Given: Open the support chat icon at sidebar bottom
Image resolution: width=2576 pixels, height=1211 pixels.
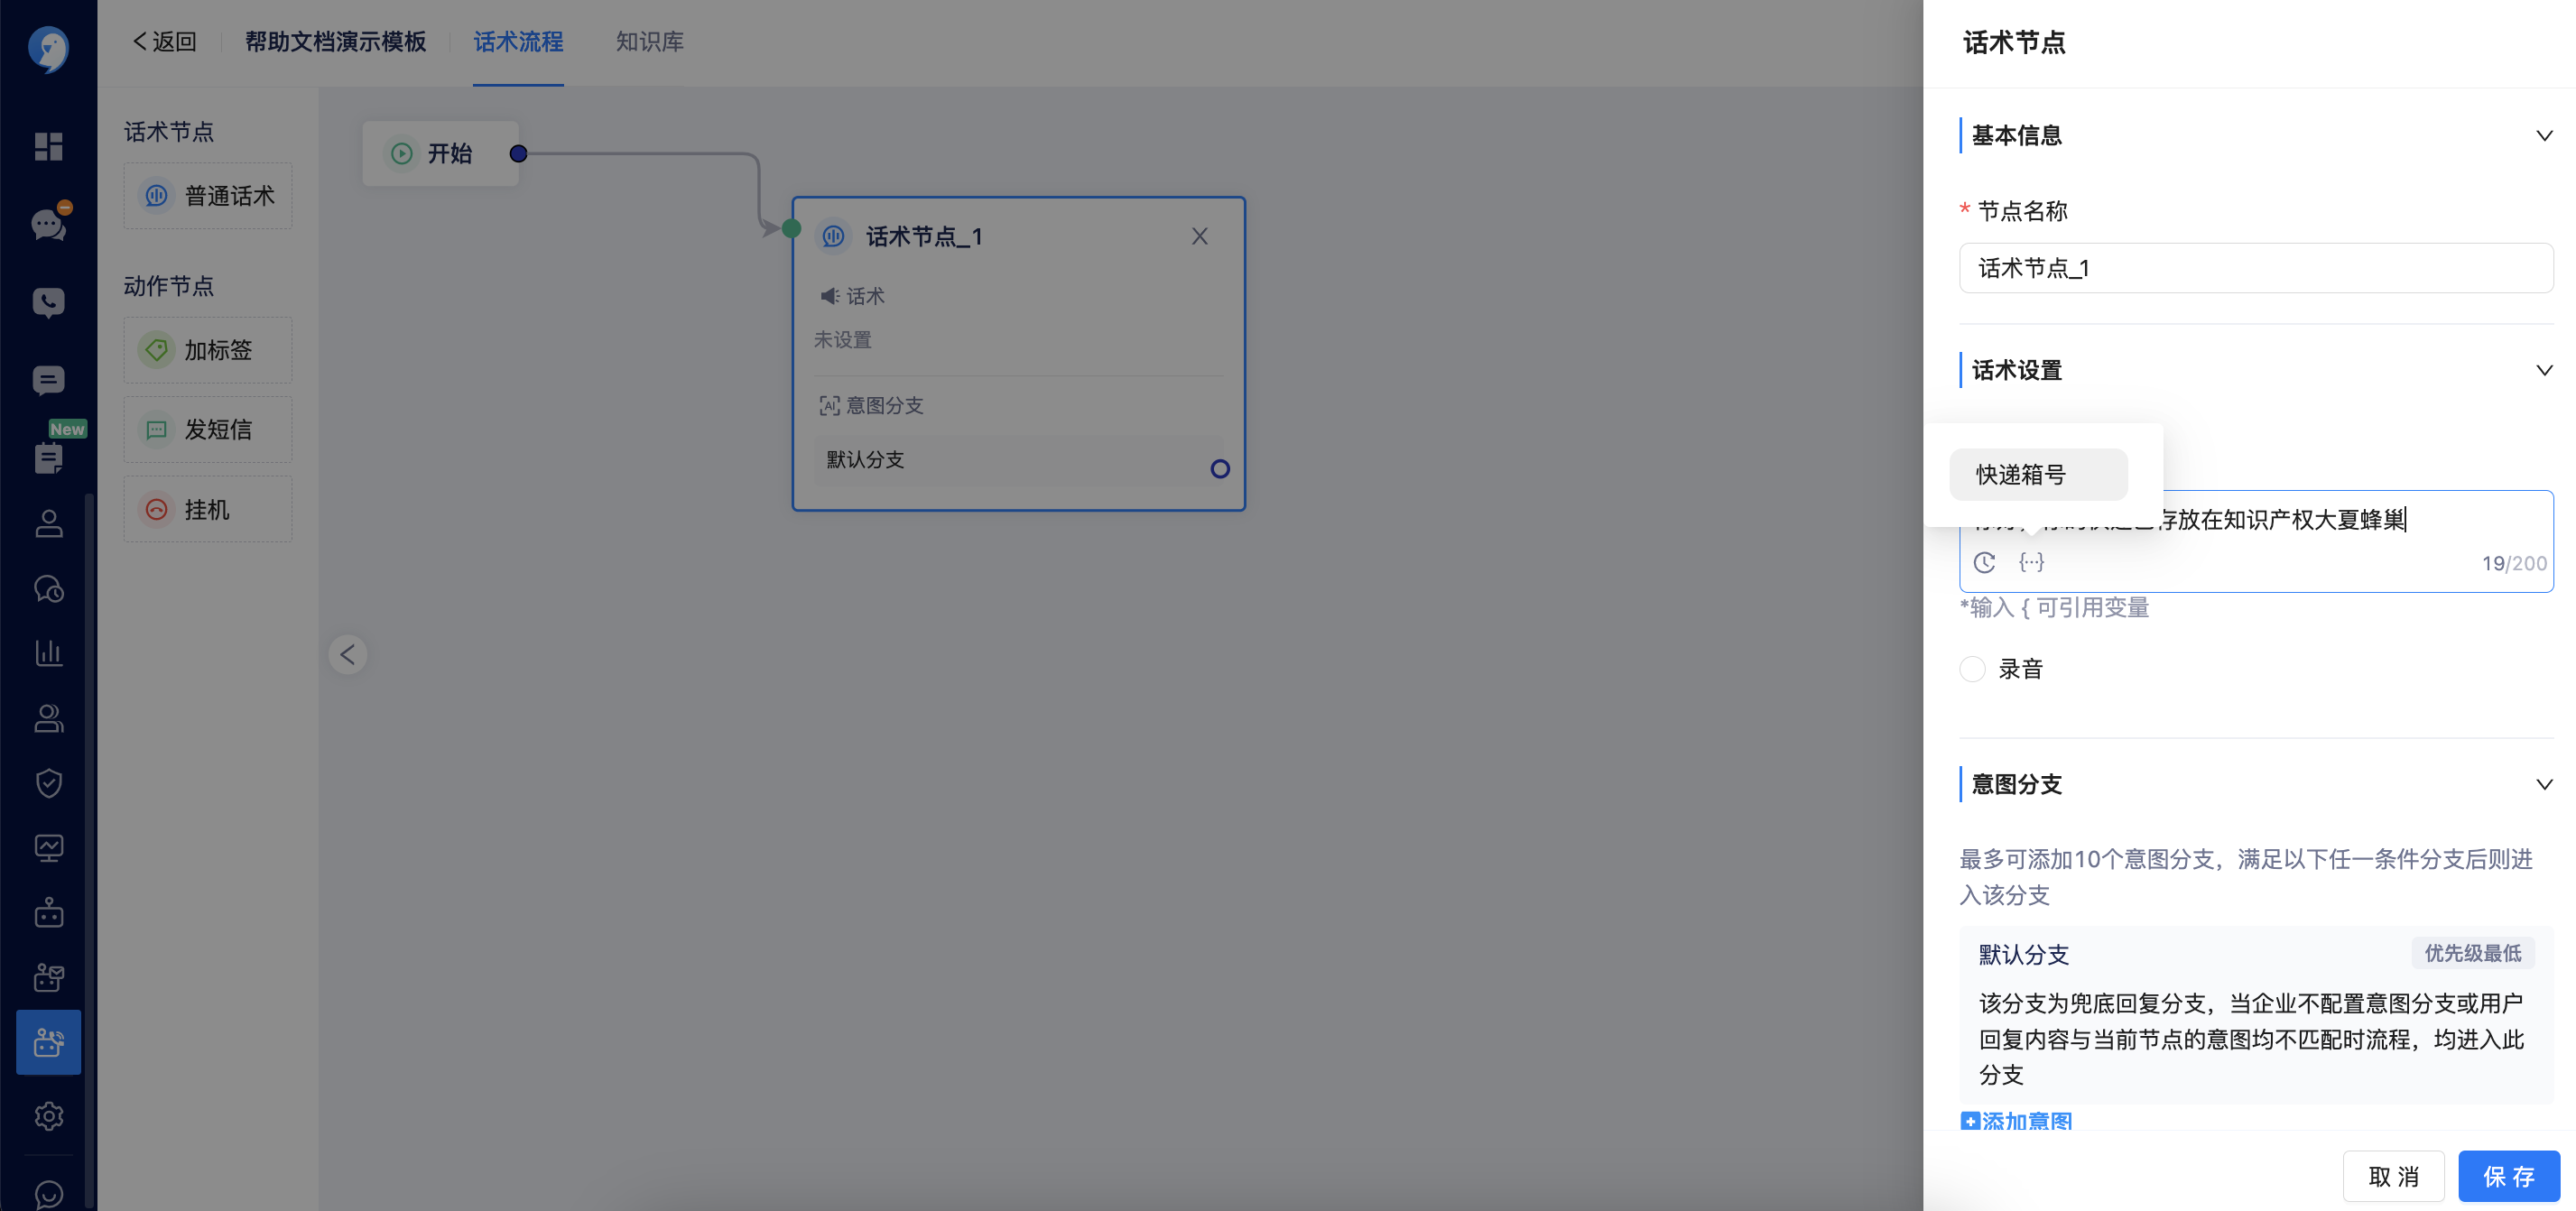Looking at the screenshot, I should pos(48,1194).
